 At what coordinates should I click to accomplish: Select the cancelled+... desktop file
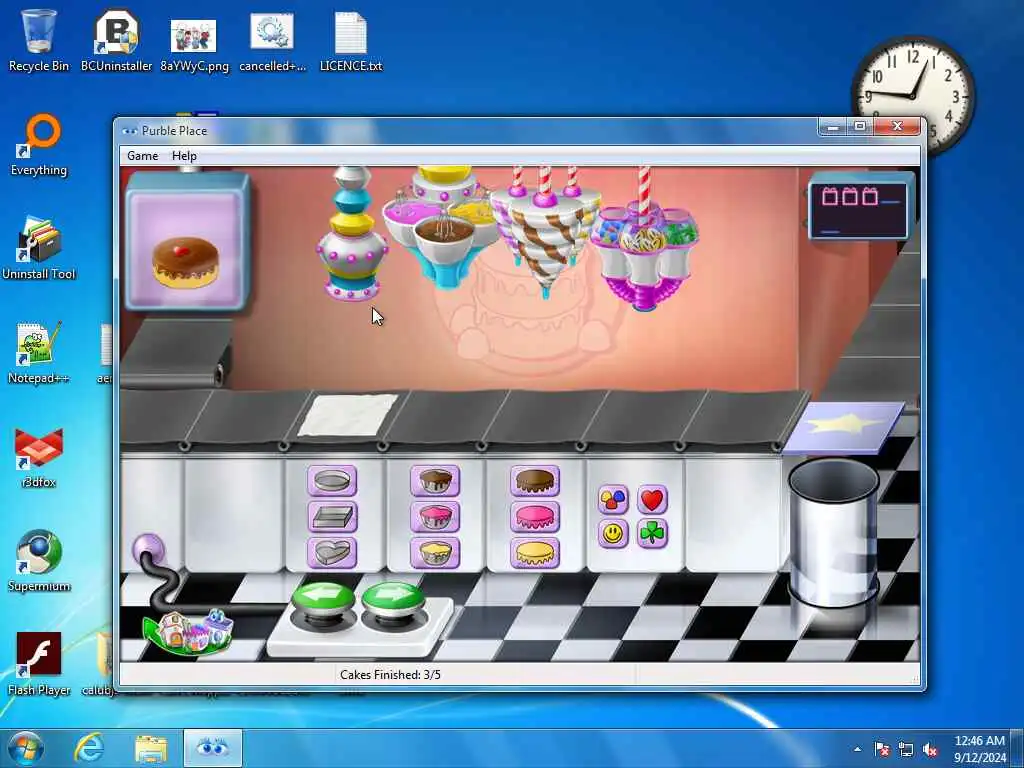[x=272, y=42]
